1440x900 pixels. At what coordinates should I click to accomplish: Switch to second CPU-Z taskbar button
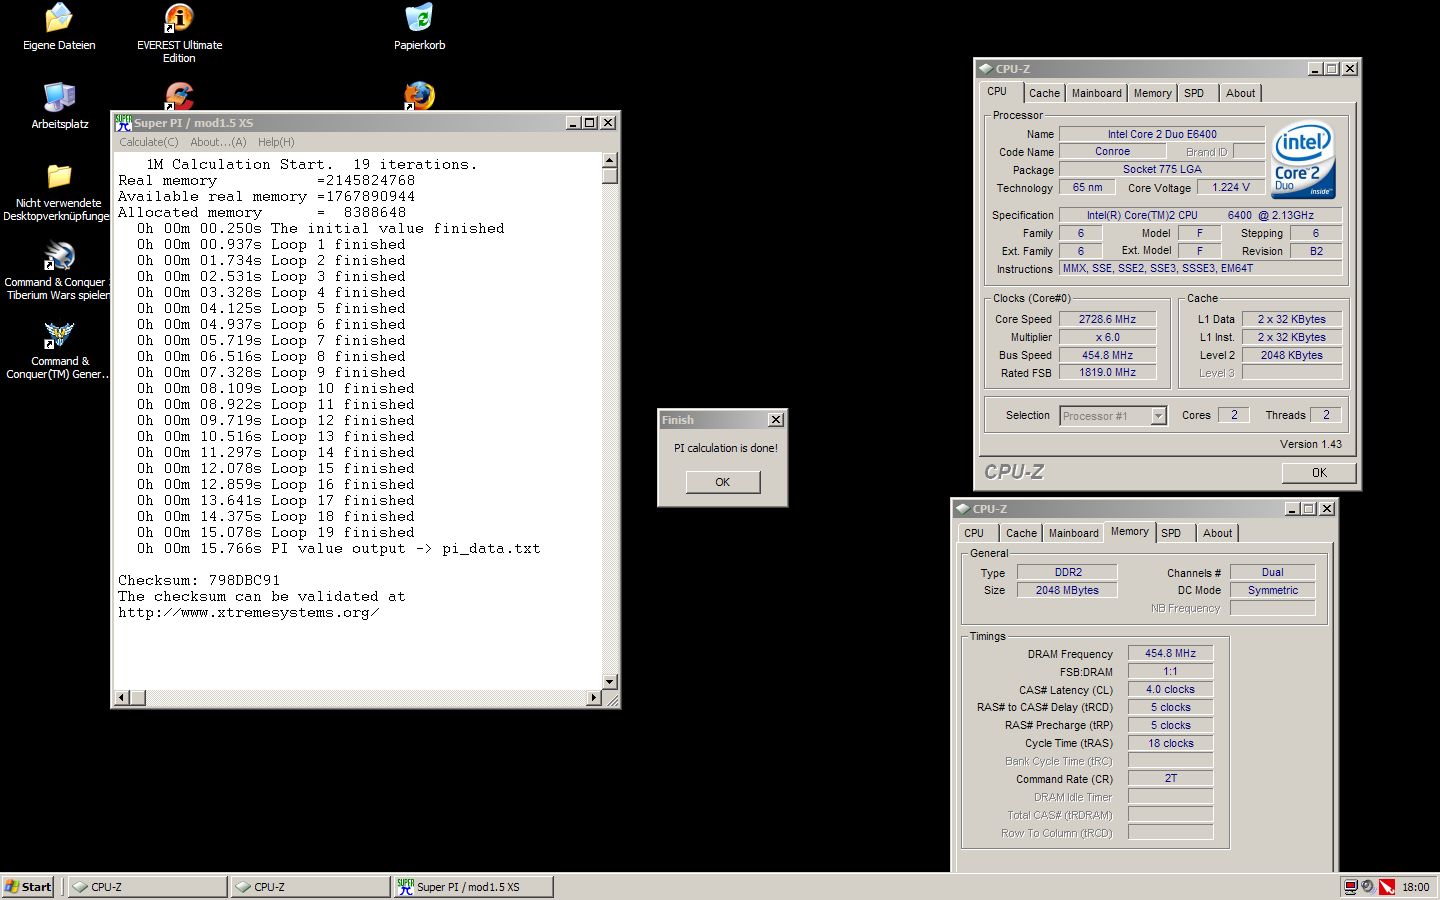point(311,886)
